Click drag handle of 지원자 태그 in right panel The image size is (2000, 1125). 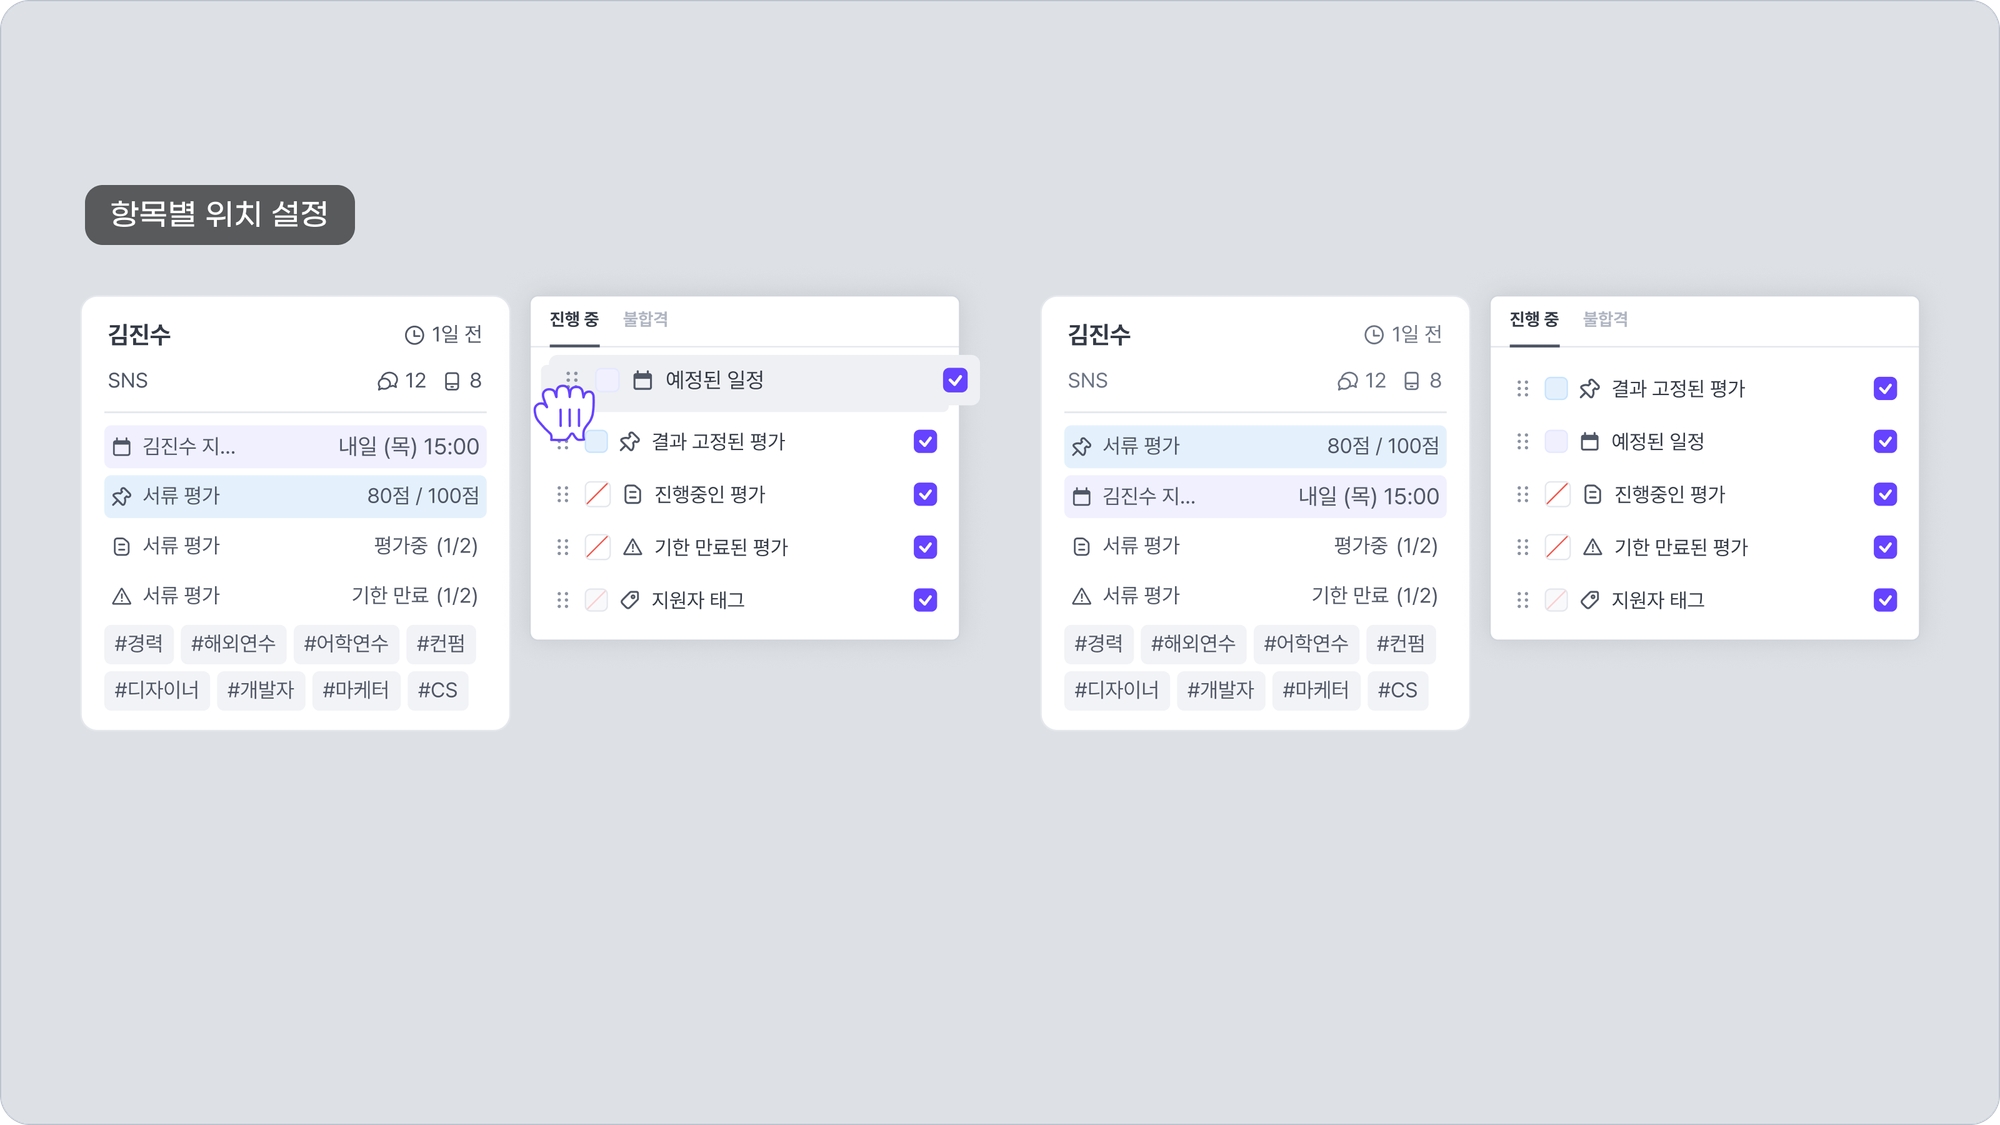click(x=1522, y=600)
